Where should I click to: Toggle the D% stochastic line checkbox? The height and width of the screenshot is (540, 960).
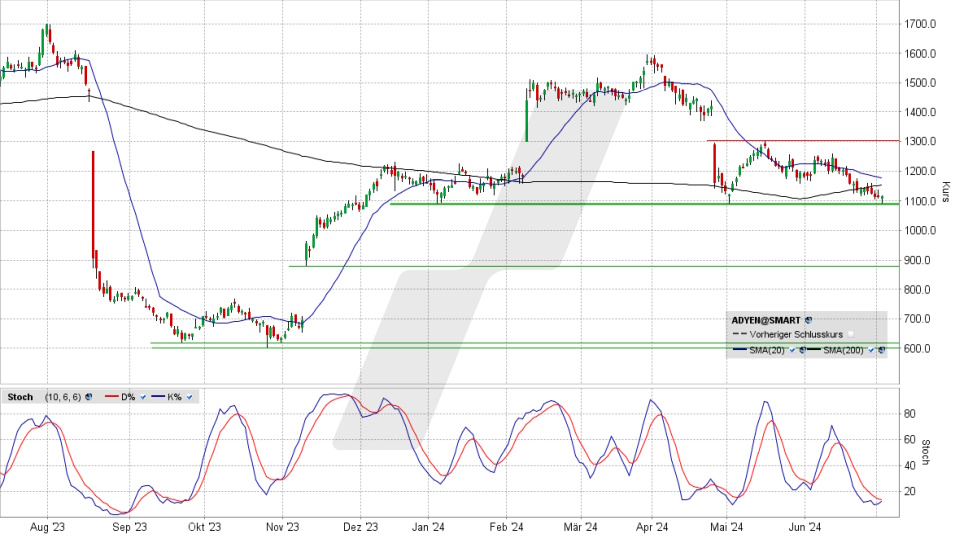click(143, 397)
